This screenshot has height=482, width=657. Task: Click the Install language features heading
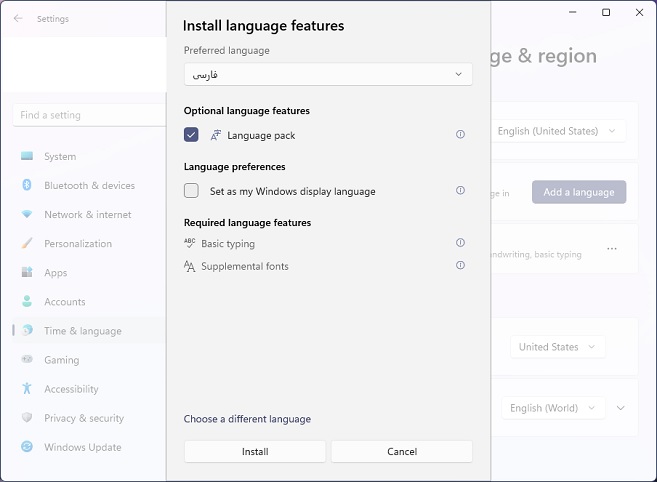click(x=264, y=26)
